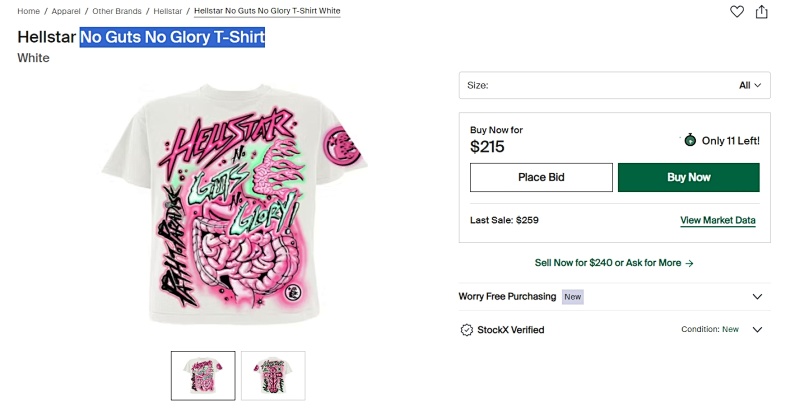Open the Size dropdown showing All
The image size is (800, 416).
point(614,85)
